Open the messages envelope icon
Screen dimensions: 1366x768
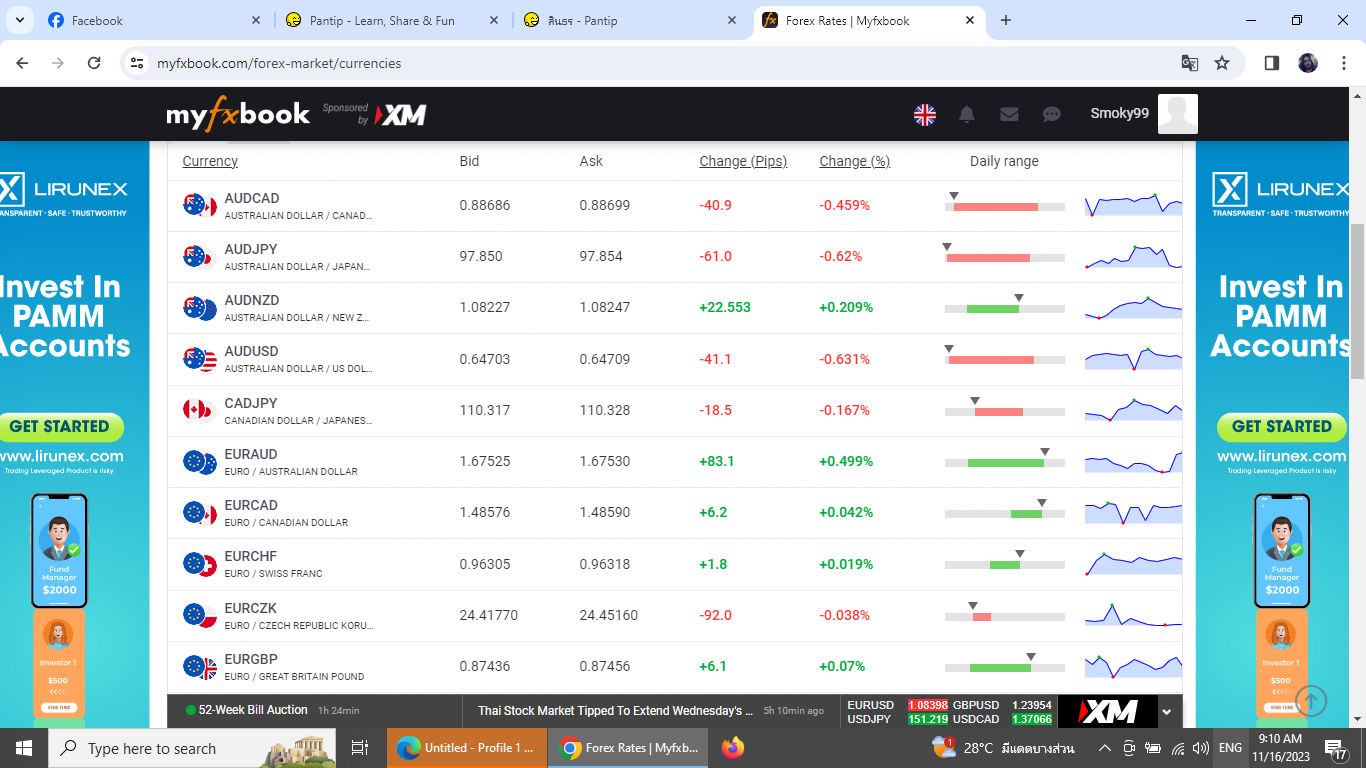[1009, 115]
